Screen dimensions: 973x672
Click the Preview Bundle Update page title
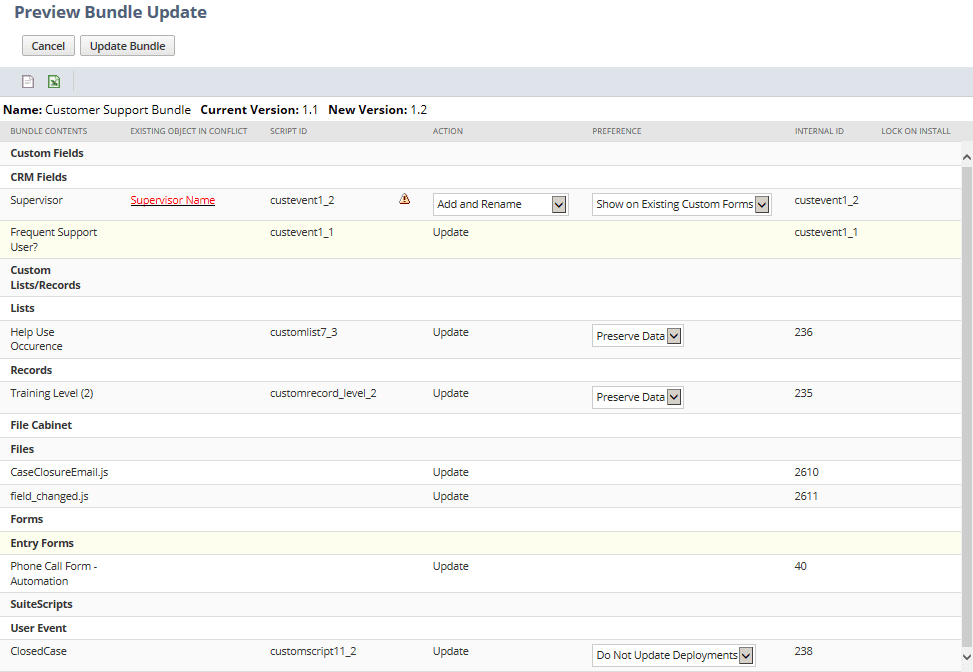[x=110, y=12]
